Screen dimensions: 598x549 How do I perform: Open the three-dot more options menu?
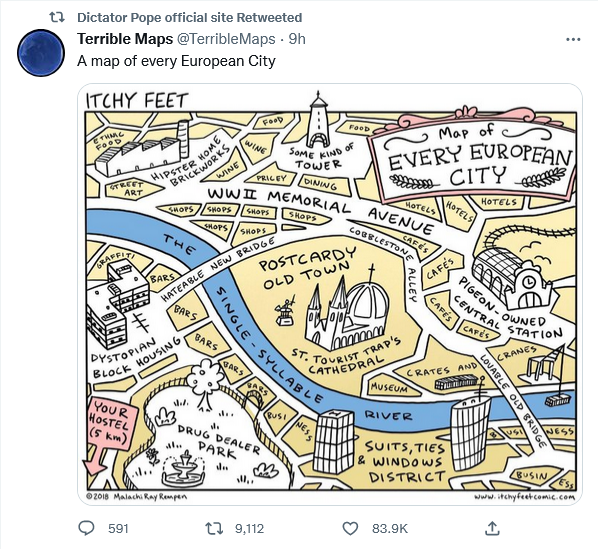point(573,39)
